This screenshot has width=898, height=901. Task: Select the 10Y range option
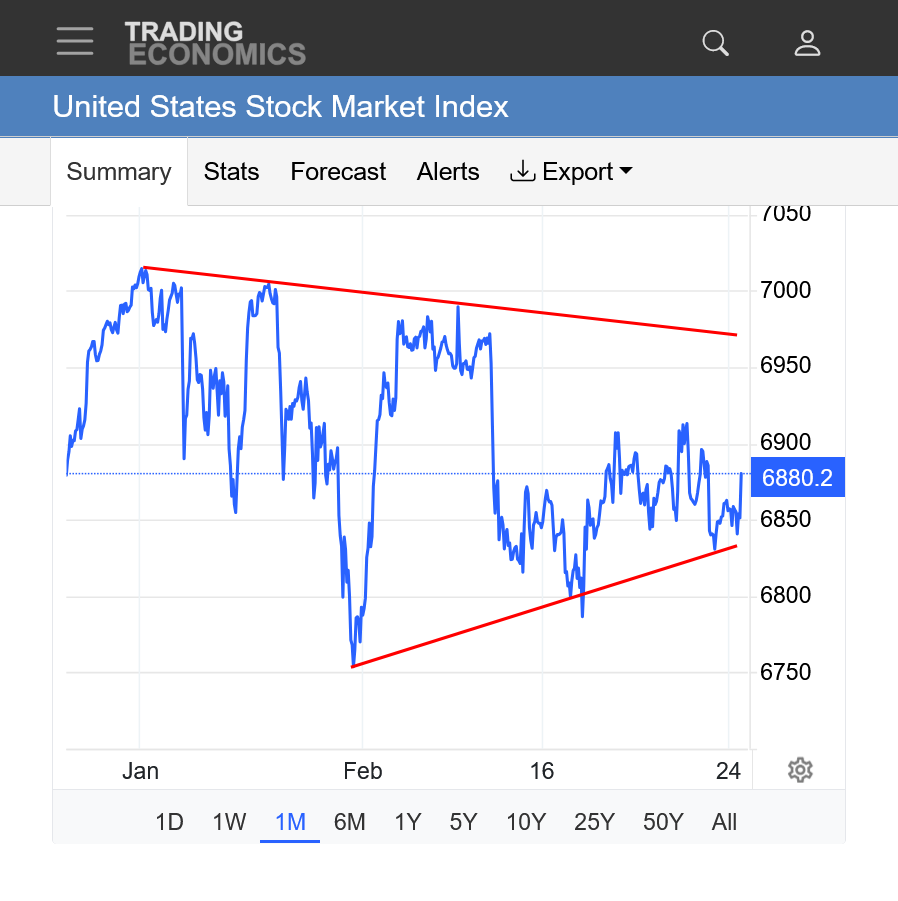point(526,822)
